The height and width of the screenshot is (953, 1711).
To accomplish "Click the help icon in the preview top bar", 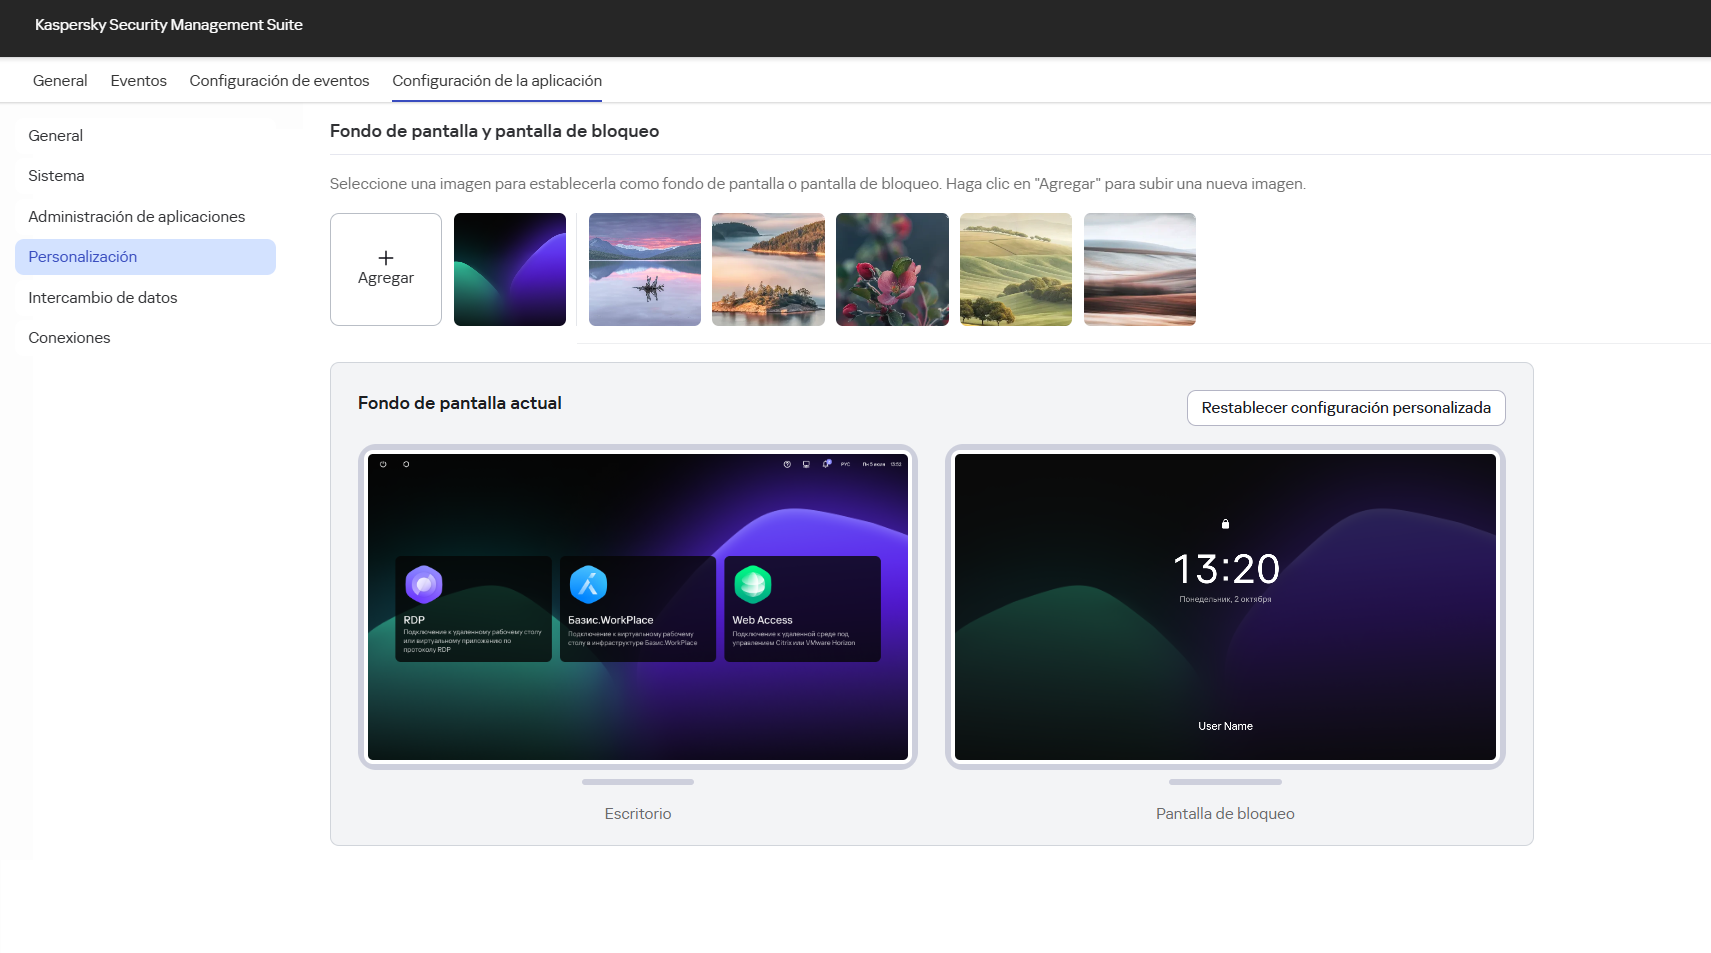I will pos(788,464).
